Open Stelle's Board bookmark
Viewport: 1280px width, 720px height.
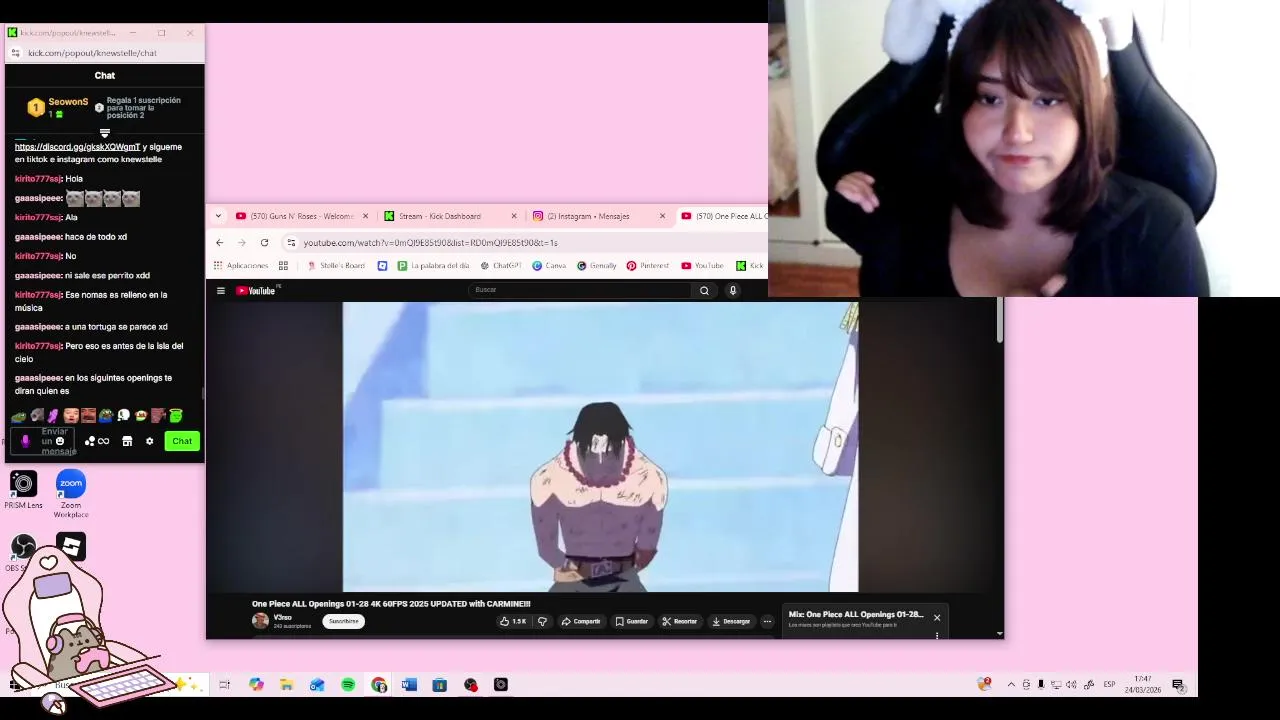coord(336,266)
